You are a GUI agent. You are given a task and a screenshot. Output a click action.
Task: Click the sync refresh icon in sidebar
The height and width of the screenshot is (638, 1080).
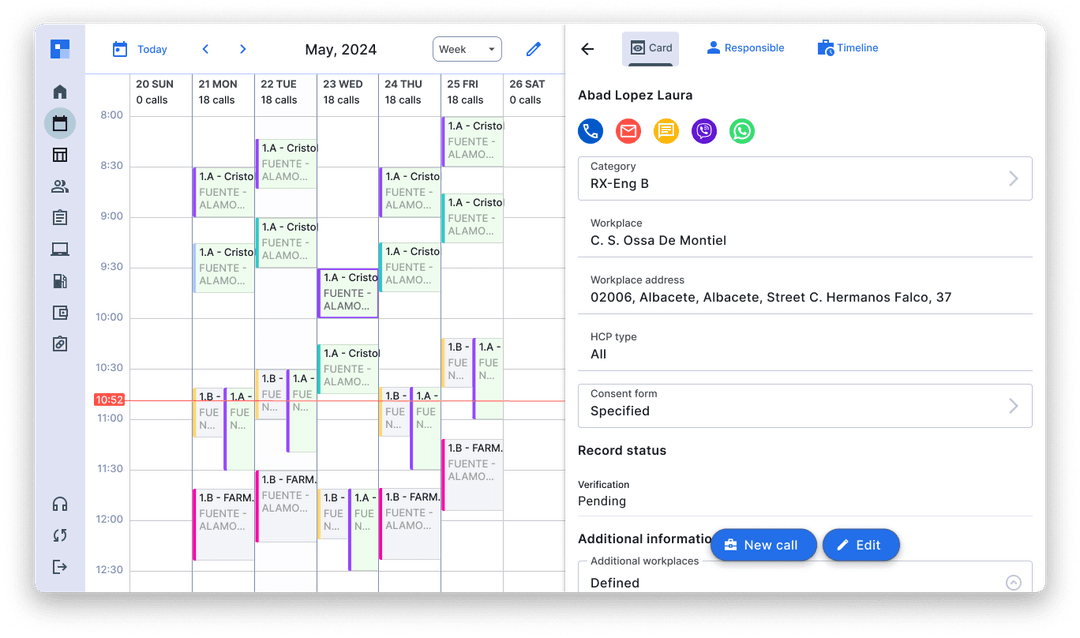point(60,535)
